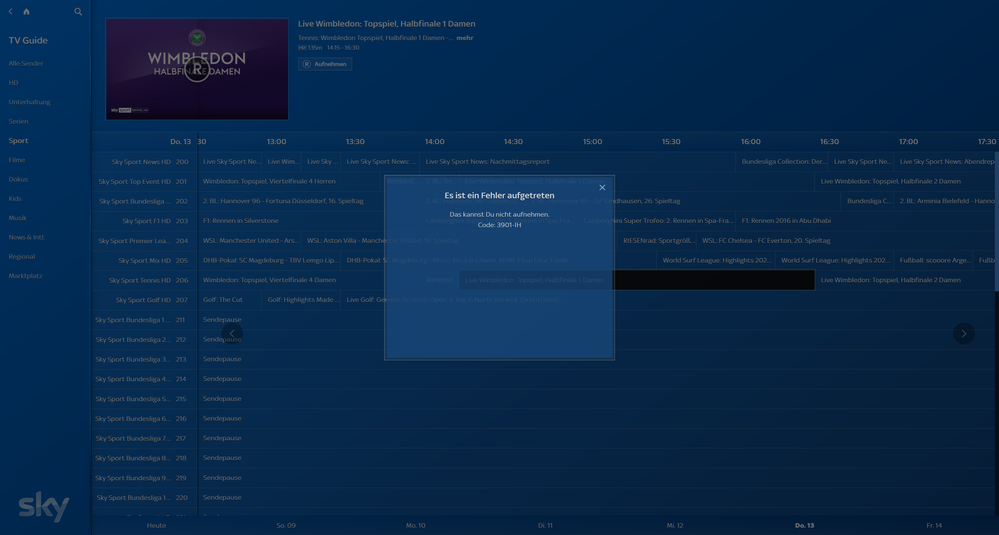This screenshot has height=535, width=999.
Task: Open 'Fußball: scooore Arge...' program
Action: [933, 260]
